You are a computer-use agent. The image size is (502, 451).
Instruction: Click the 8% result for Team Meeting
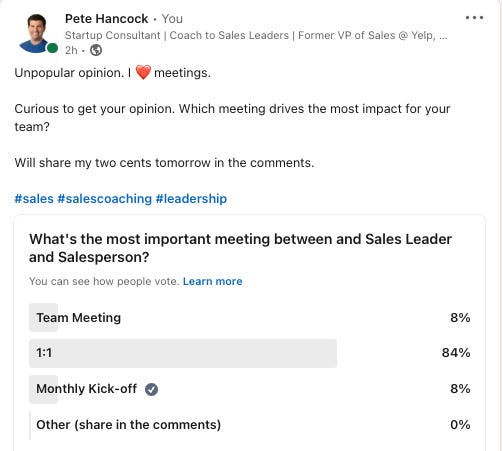[x=460, y=317]
